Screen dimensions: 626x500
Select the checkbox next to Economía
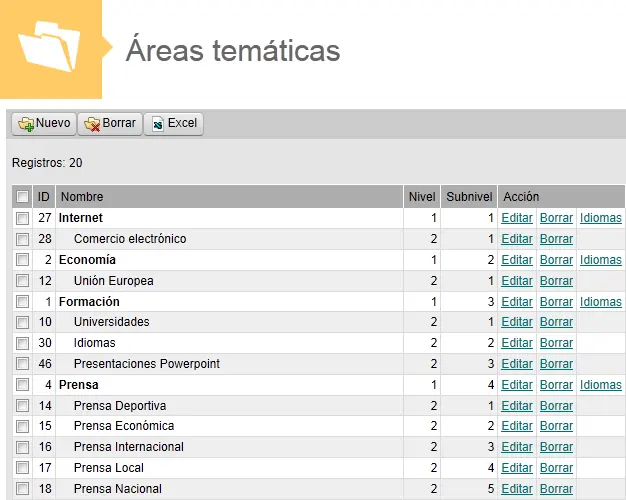pos(22,260)
